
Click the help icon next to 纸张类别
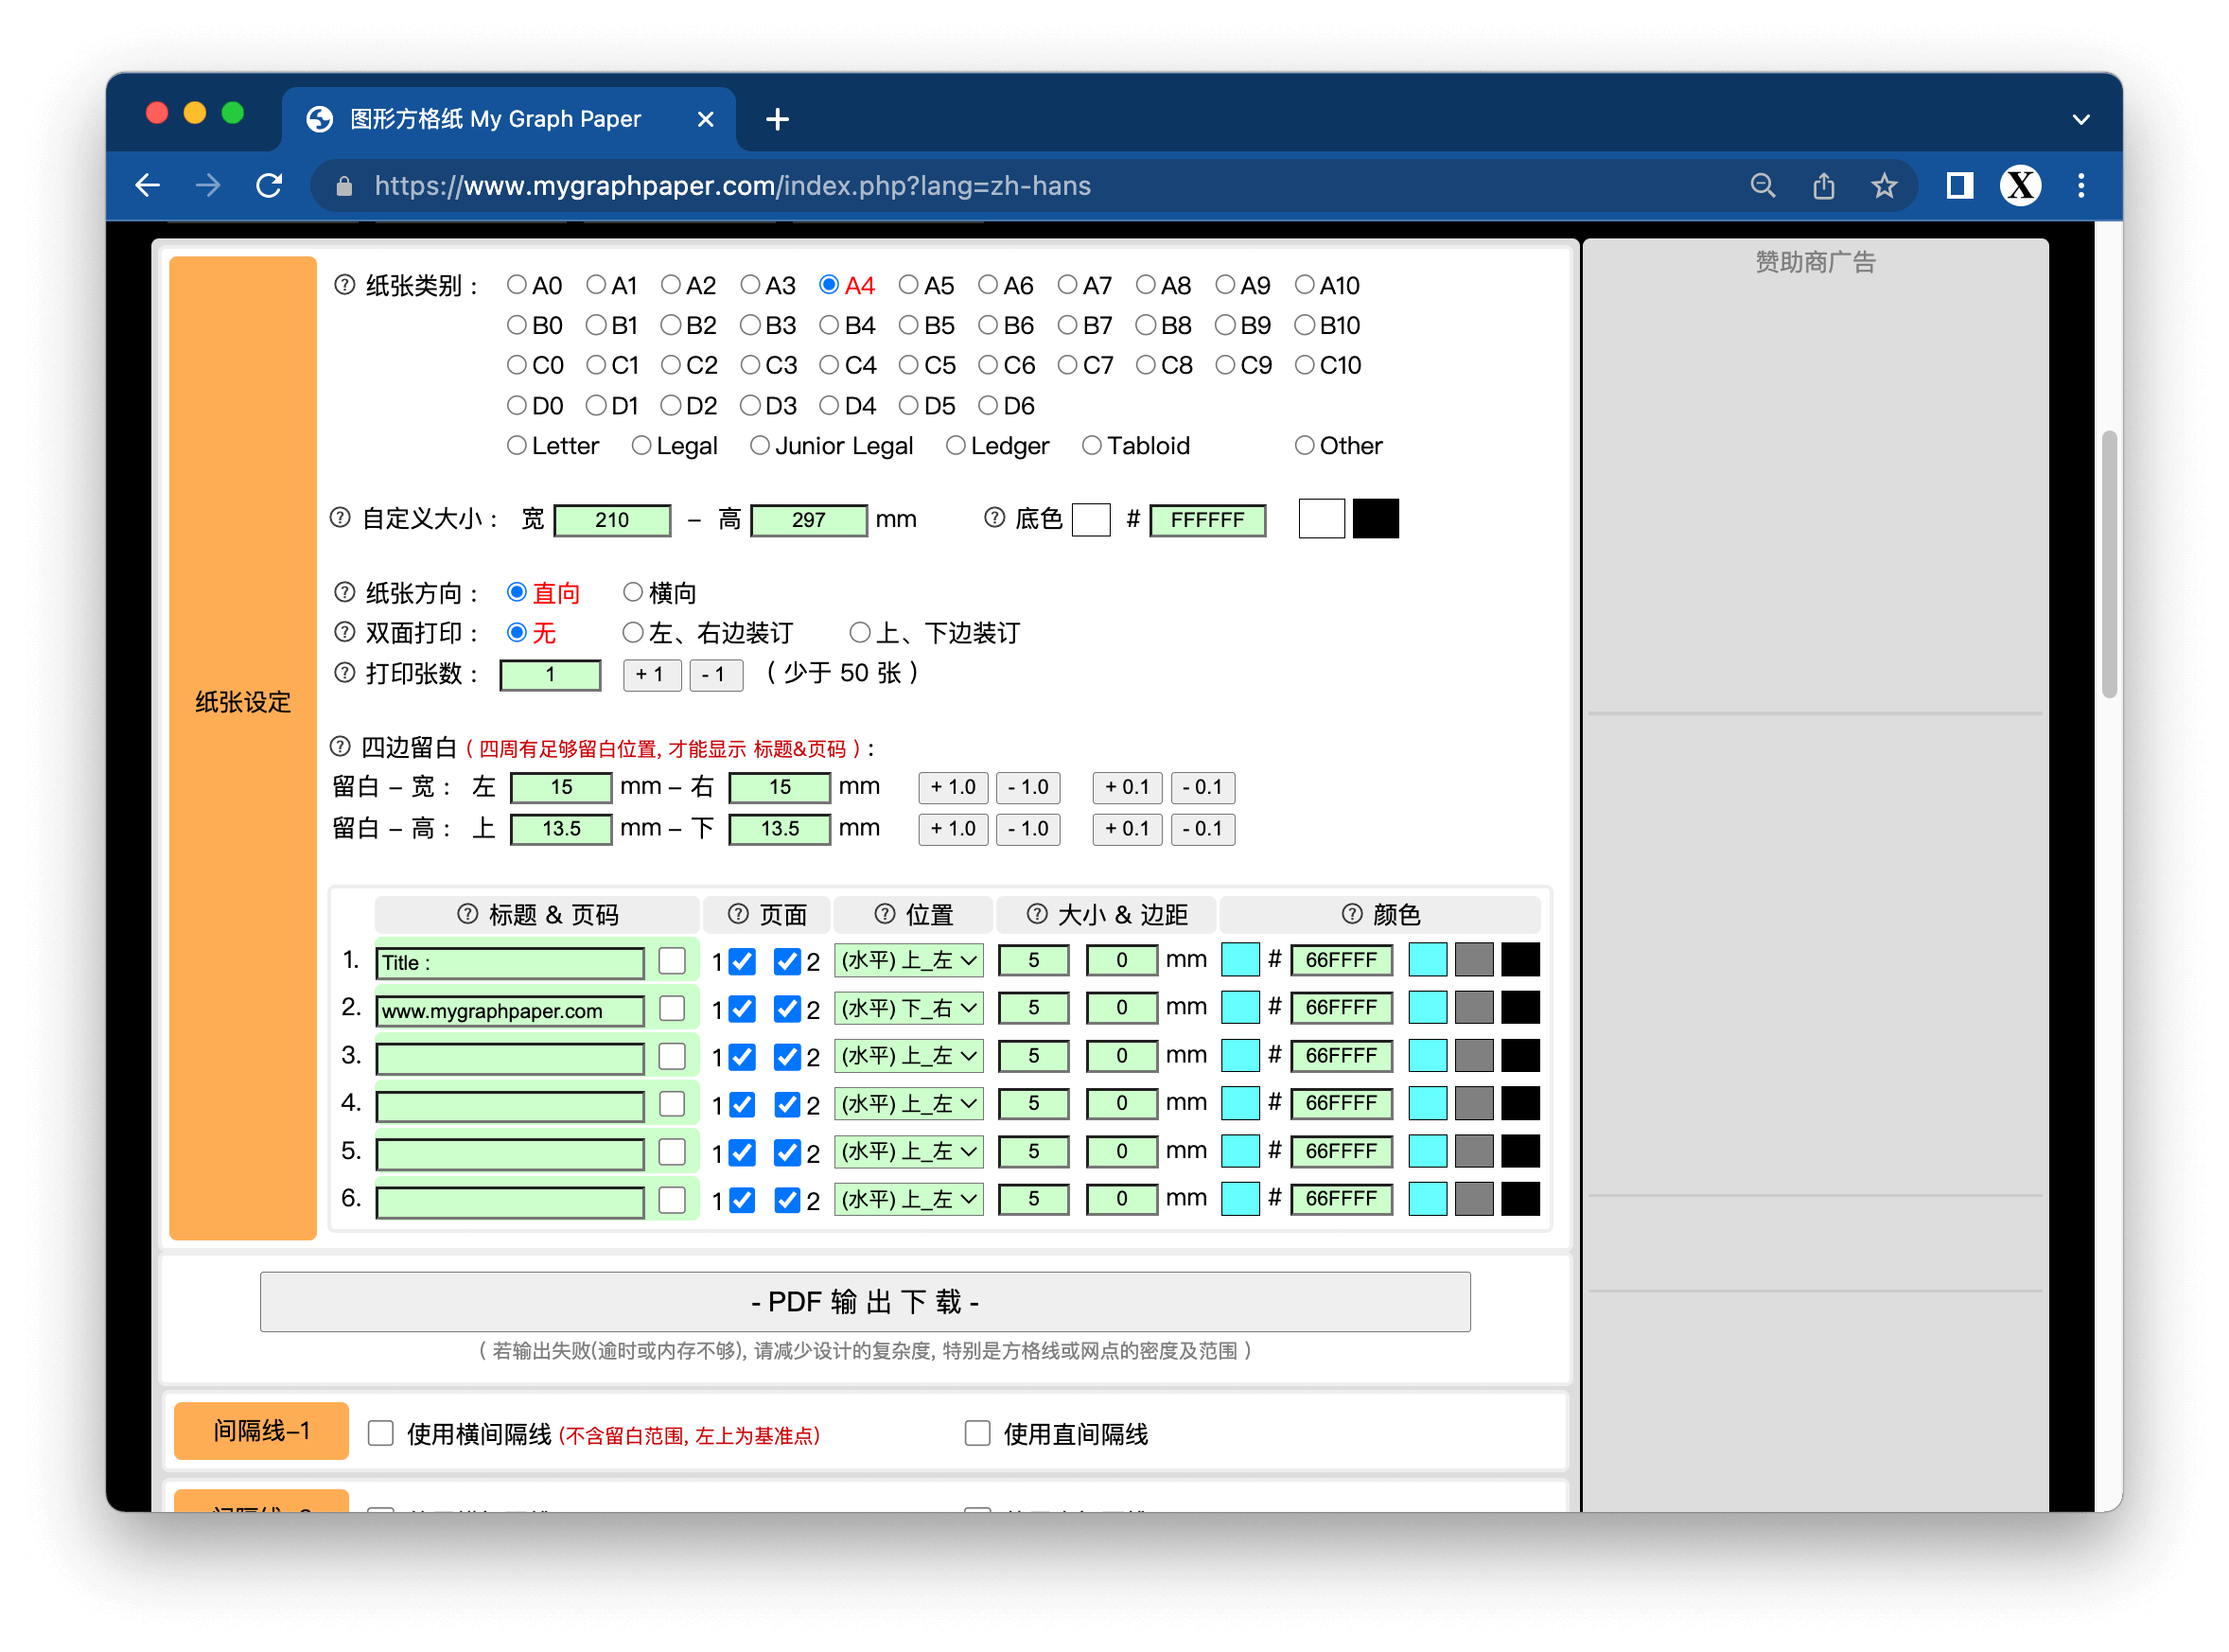click(344, 285)
